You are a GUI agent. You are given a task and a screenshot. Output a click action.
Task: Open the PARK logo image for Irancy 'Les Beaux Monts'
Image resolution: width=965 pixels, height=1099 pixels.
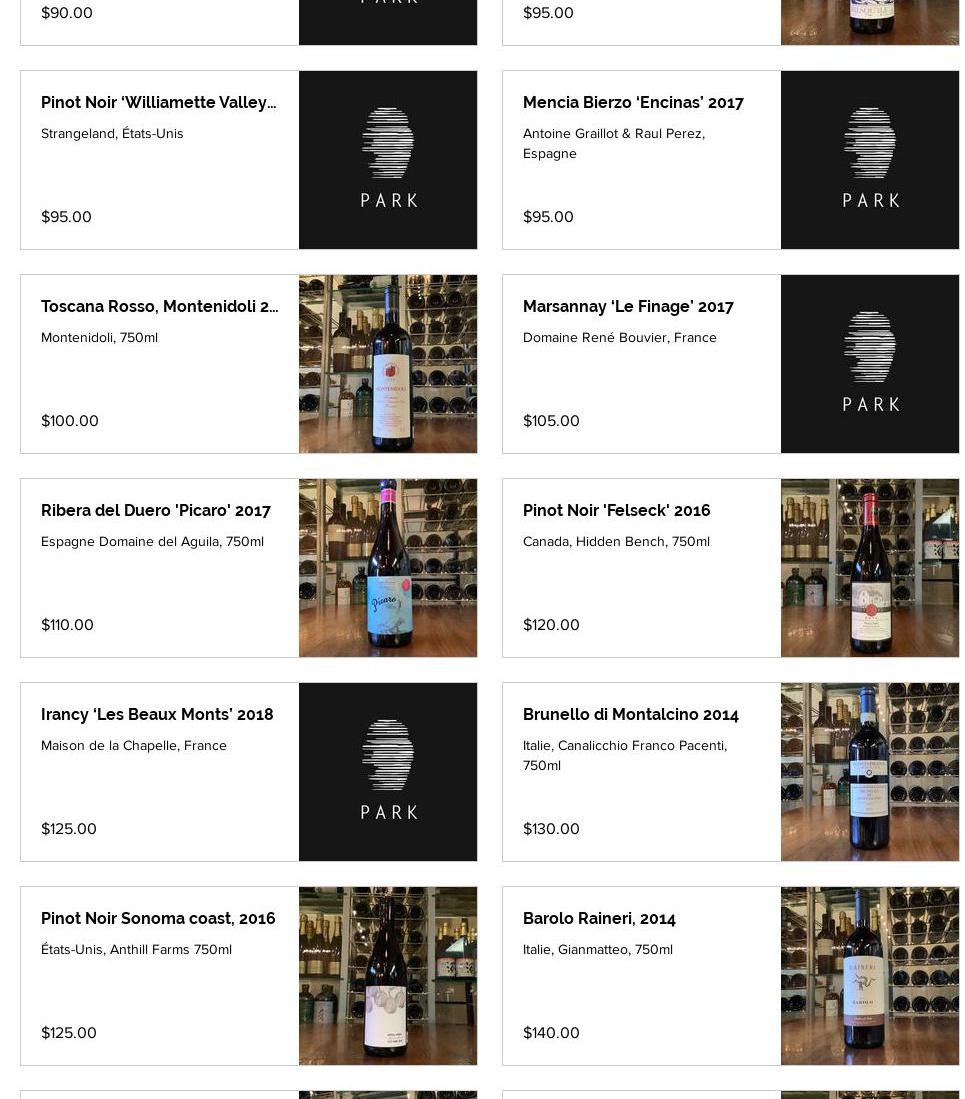pos(388,772)
